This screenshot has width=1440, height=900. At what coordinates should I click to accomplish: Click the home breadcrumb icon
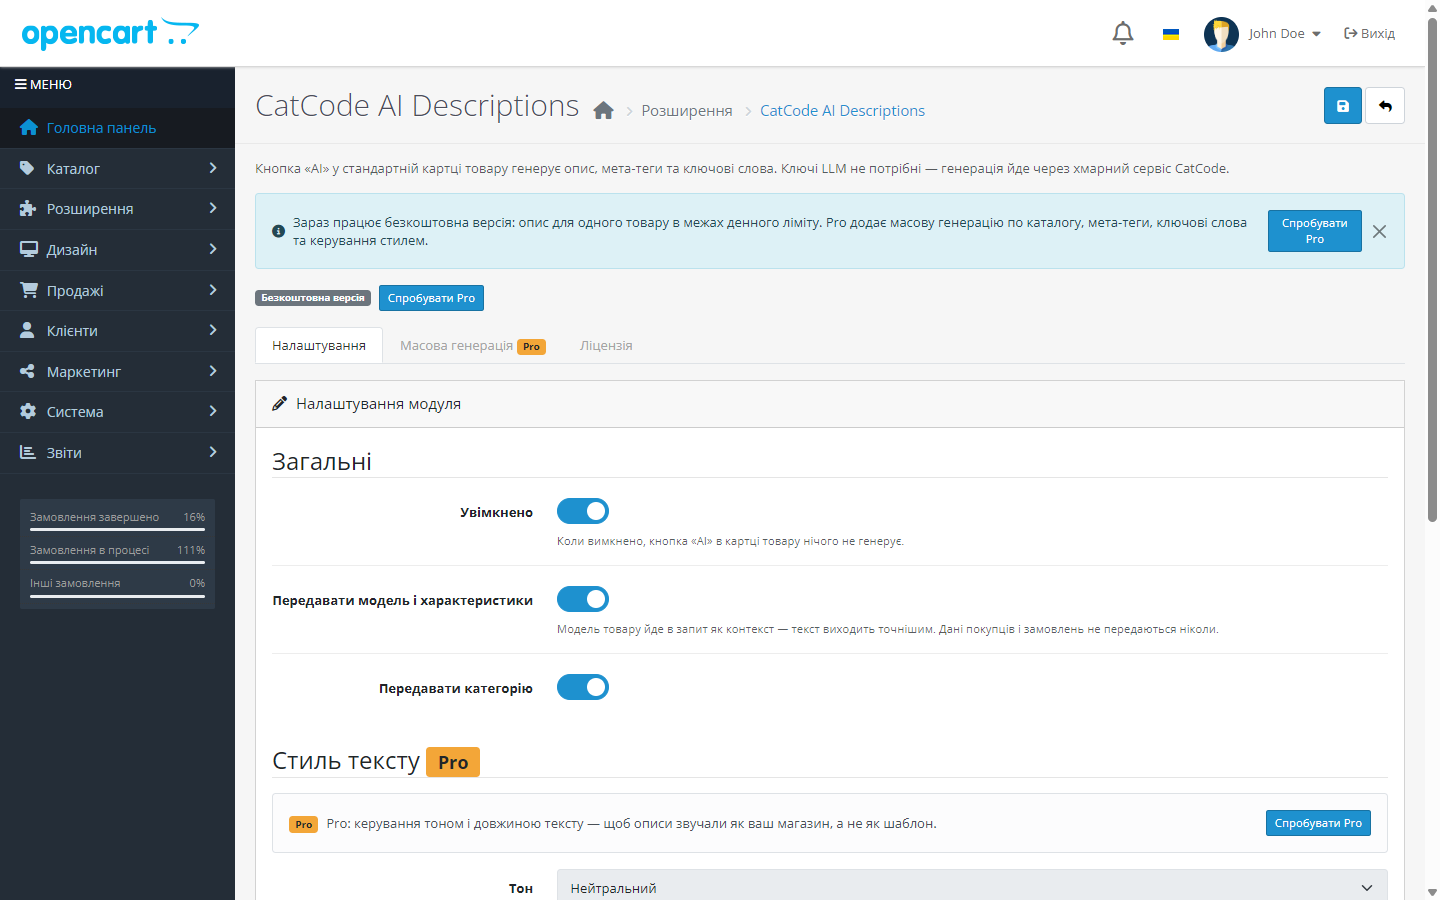603,110
